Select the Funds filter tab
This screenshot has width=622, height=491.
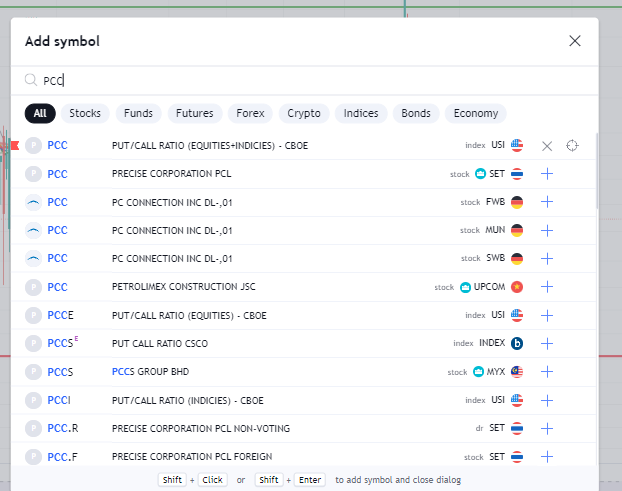click(138, 113)
